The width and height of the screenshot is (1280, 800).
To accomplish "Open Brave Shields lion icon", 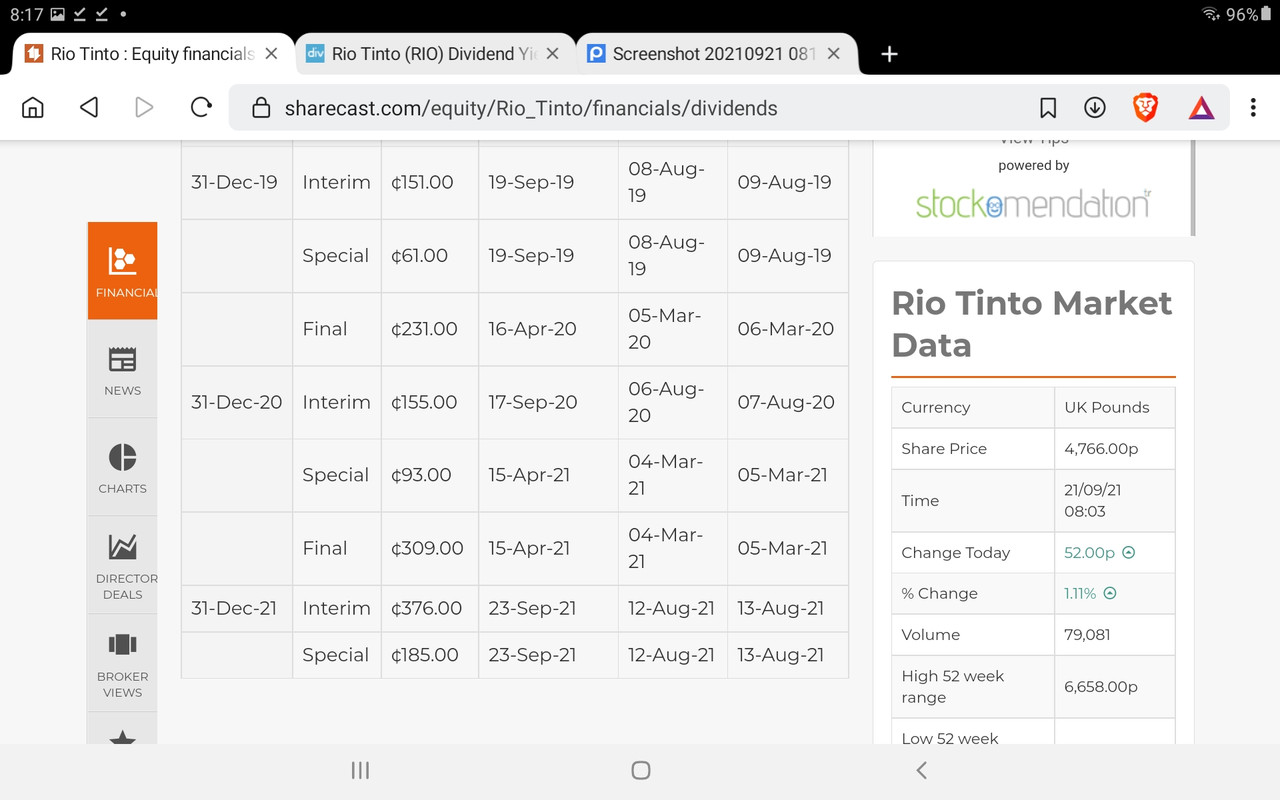I will tap(1146, 107).
